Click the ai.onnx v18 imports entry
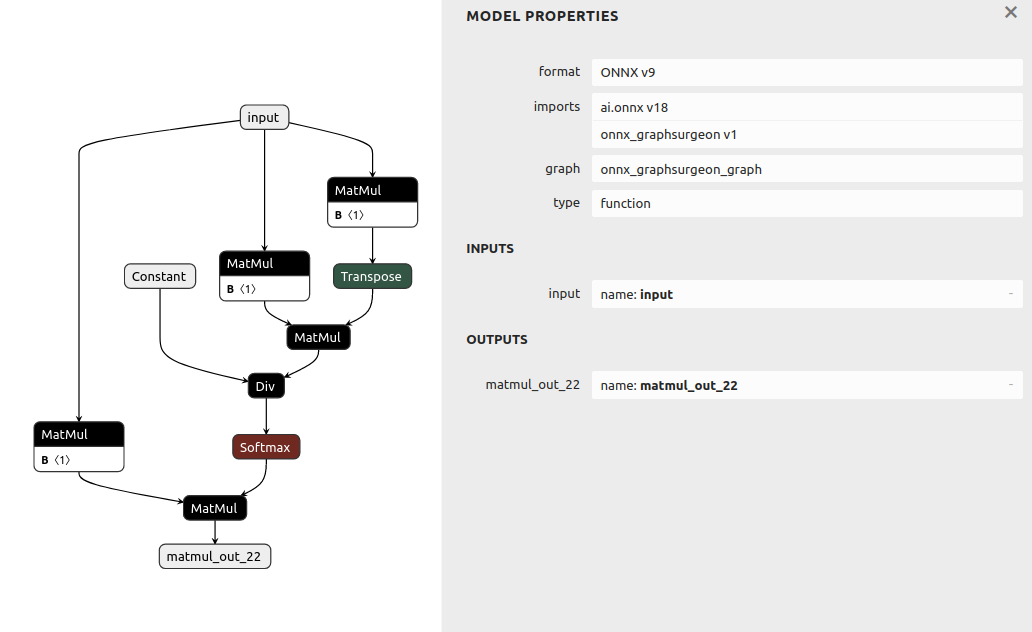 click(807, 107)
